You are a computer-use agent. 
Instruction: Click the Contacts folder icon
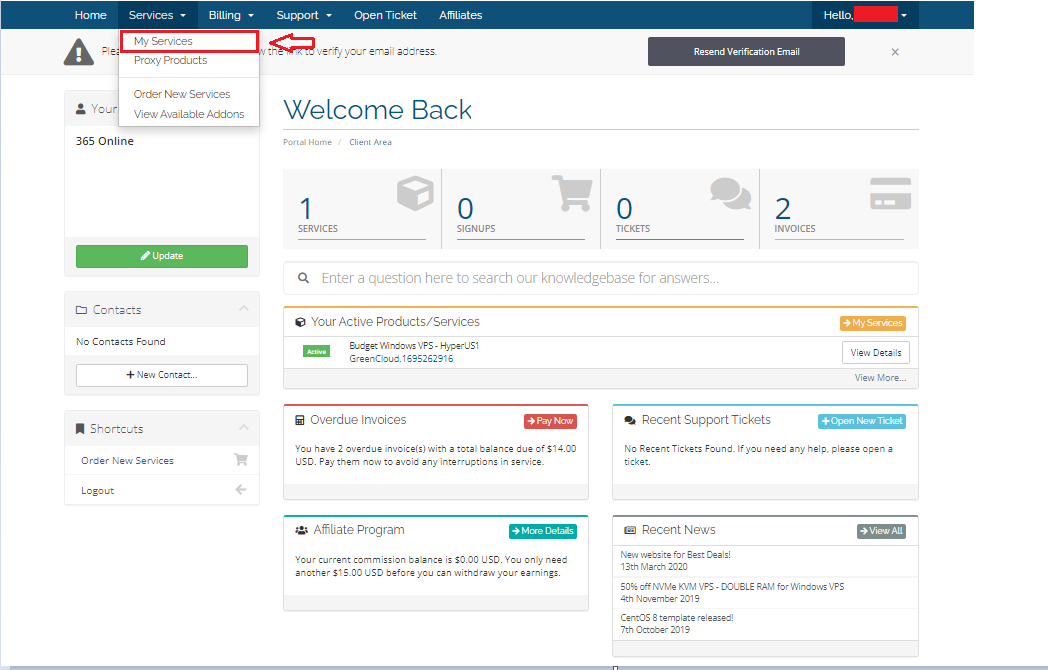82,310
